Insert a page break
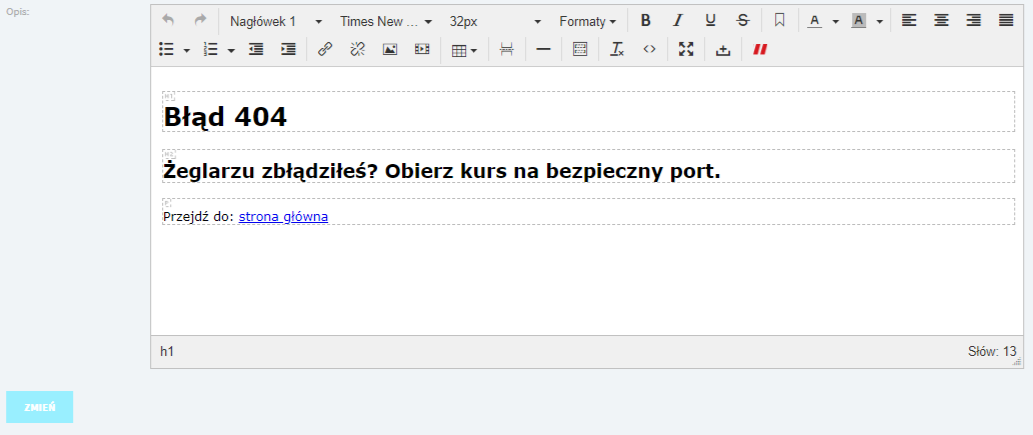The image size is (1033, 435). [x=507, y=49]
